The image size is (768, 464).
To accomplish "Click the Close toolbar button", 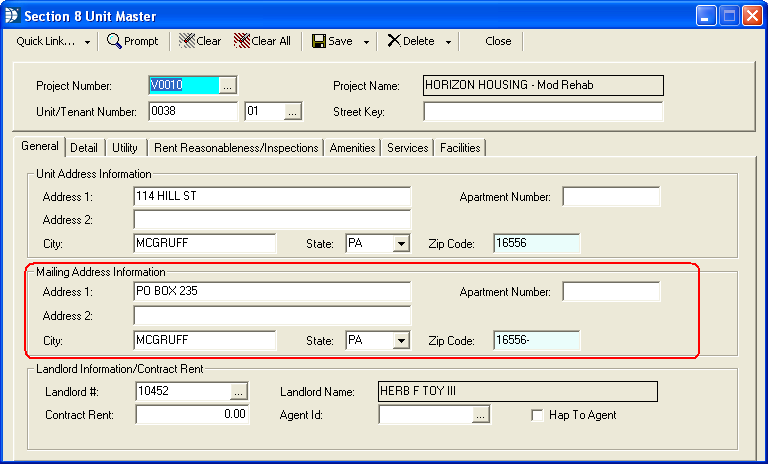I will click(498, 41).
